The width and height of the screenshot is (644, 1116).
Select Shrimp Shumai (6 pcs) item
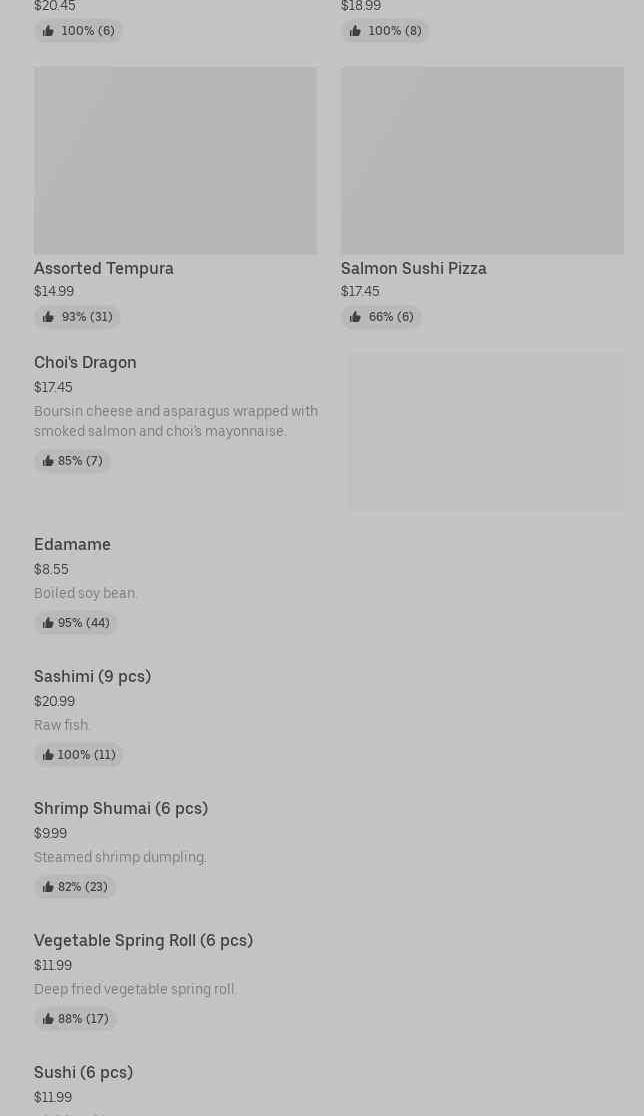pos(121,808)
